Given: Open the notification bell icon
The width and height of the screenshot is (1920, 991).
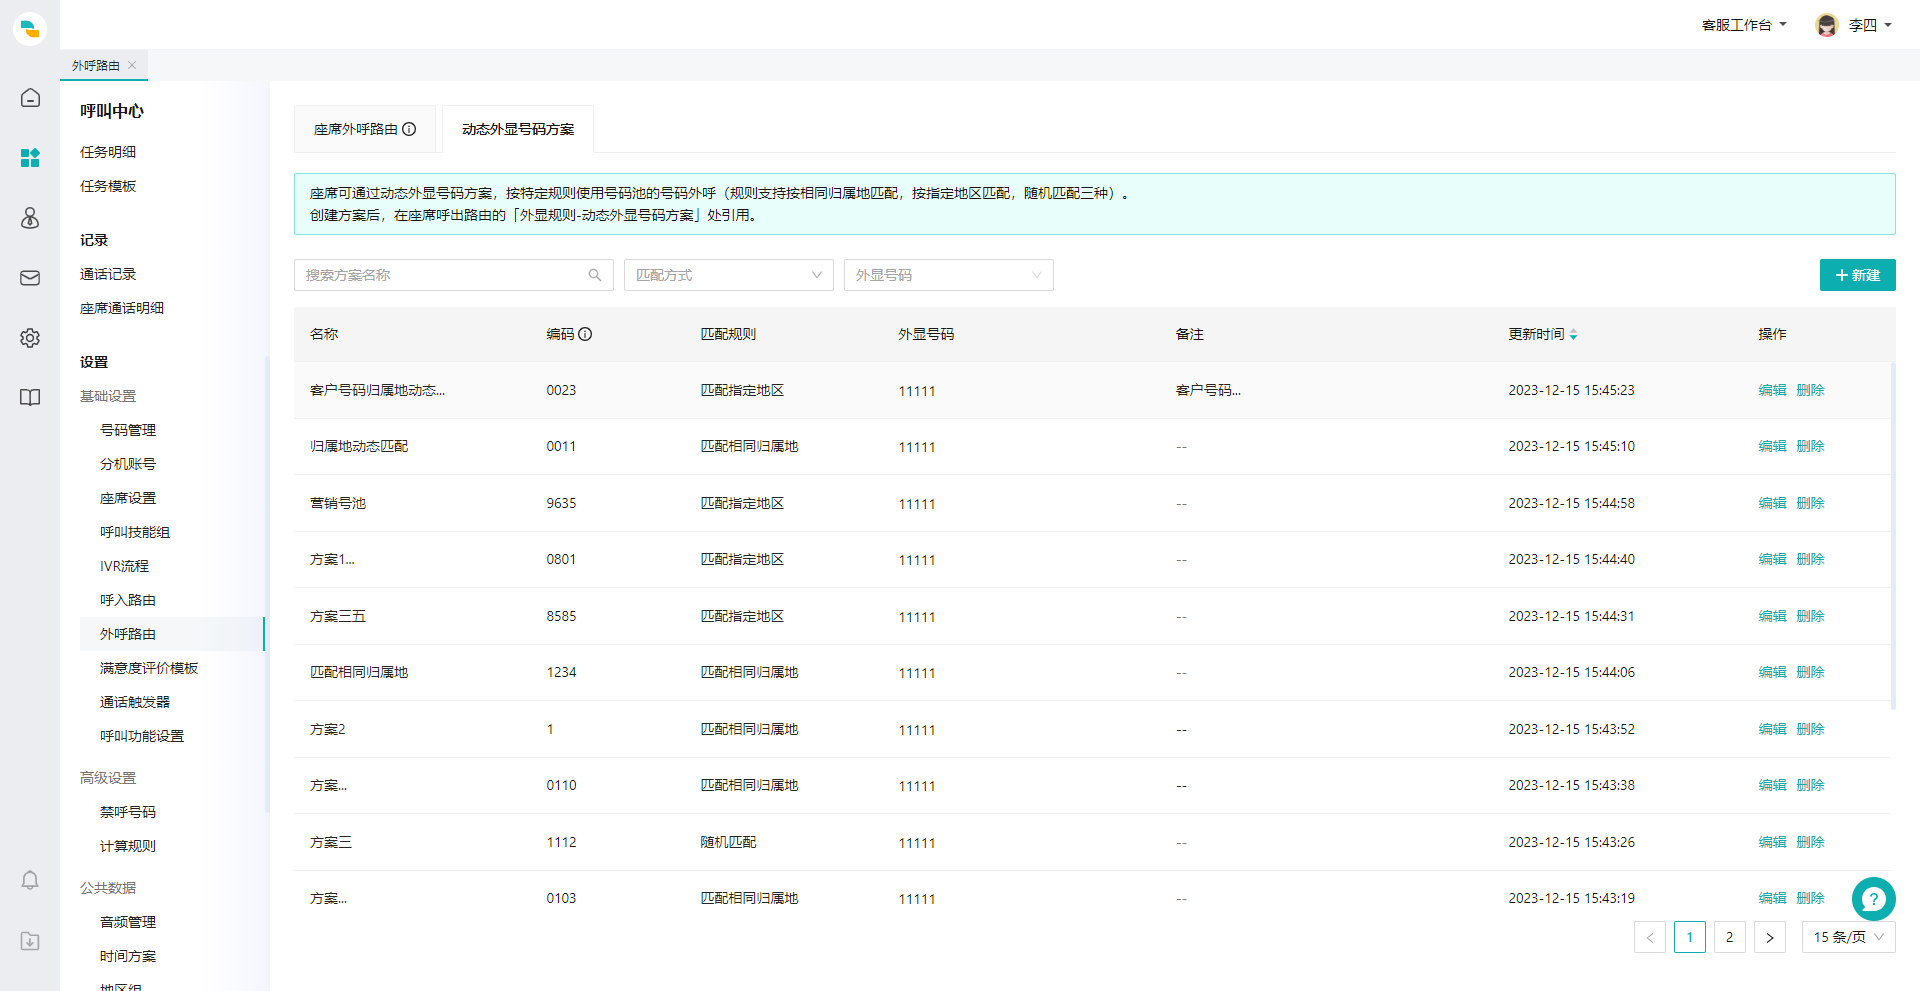Looking at the screenshot, I should (x=30, y=880).
